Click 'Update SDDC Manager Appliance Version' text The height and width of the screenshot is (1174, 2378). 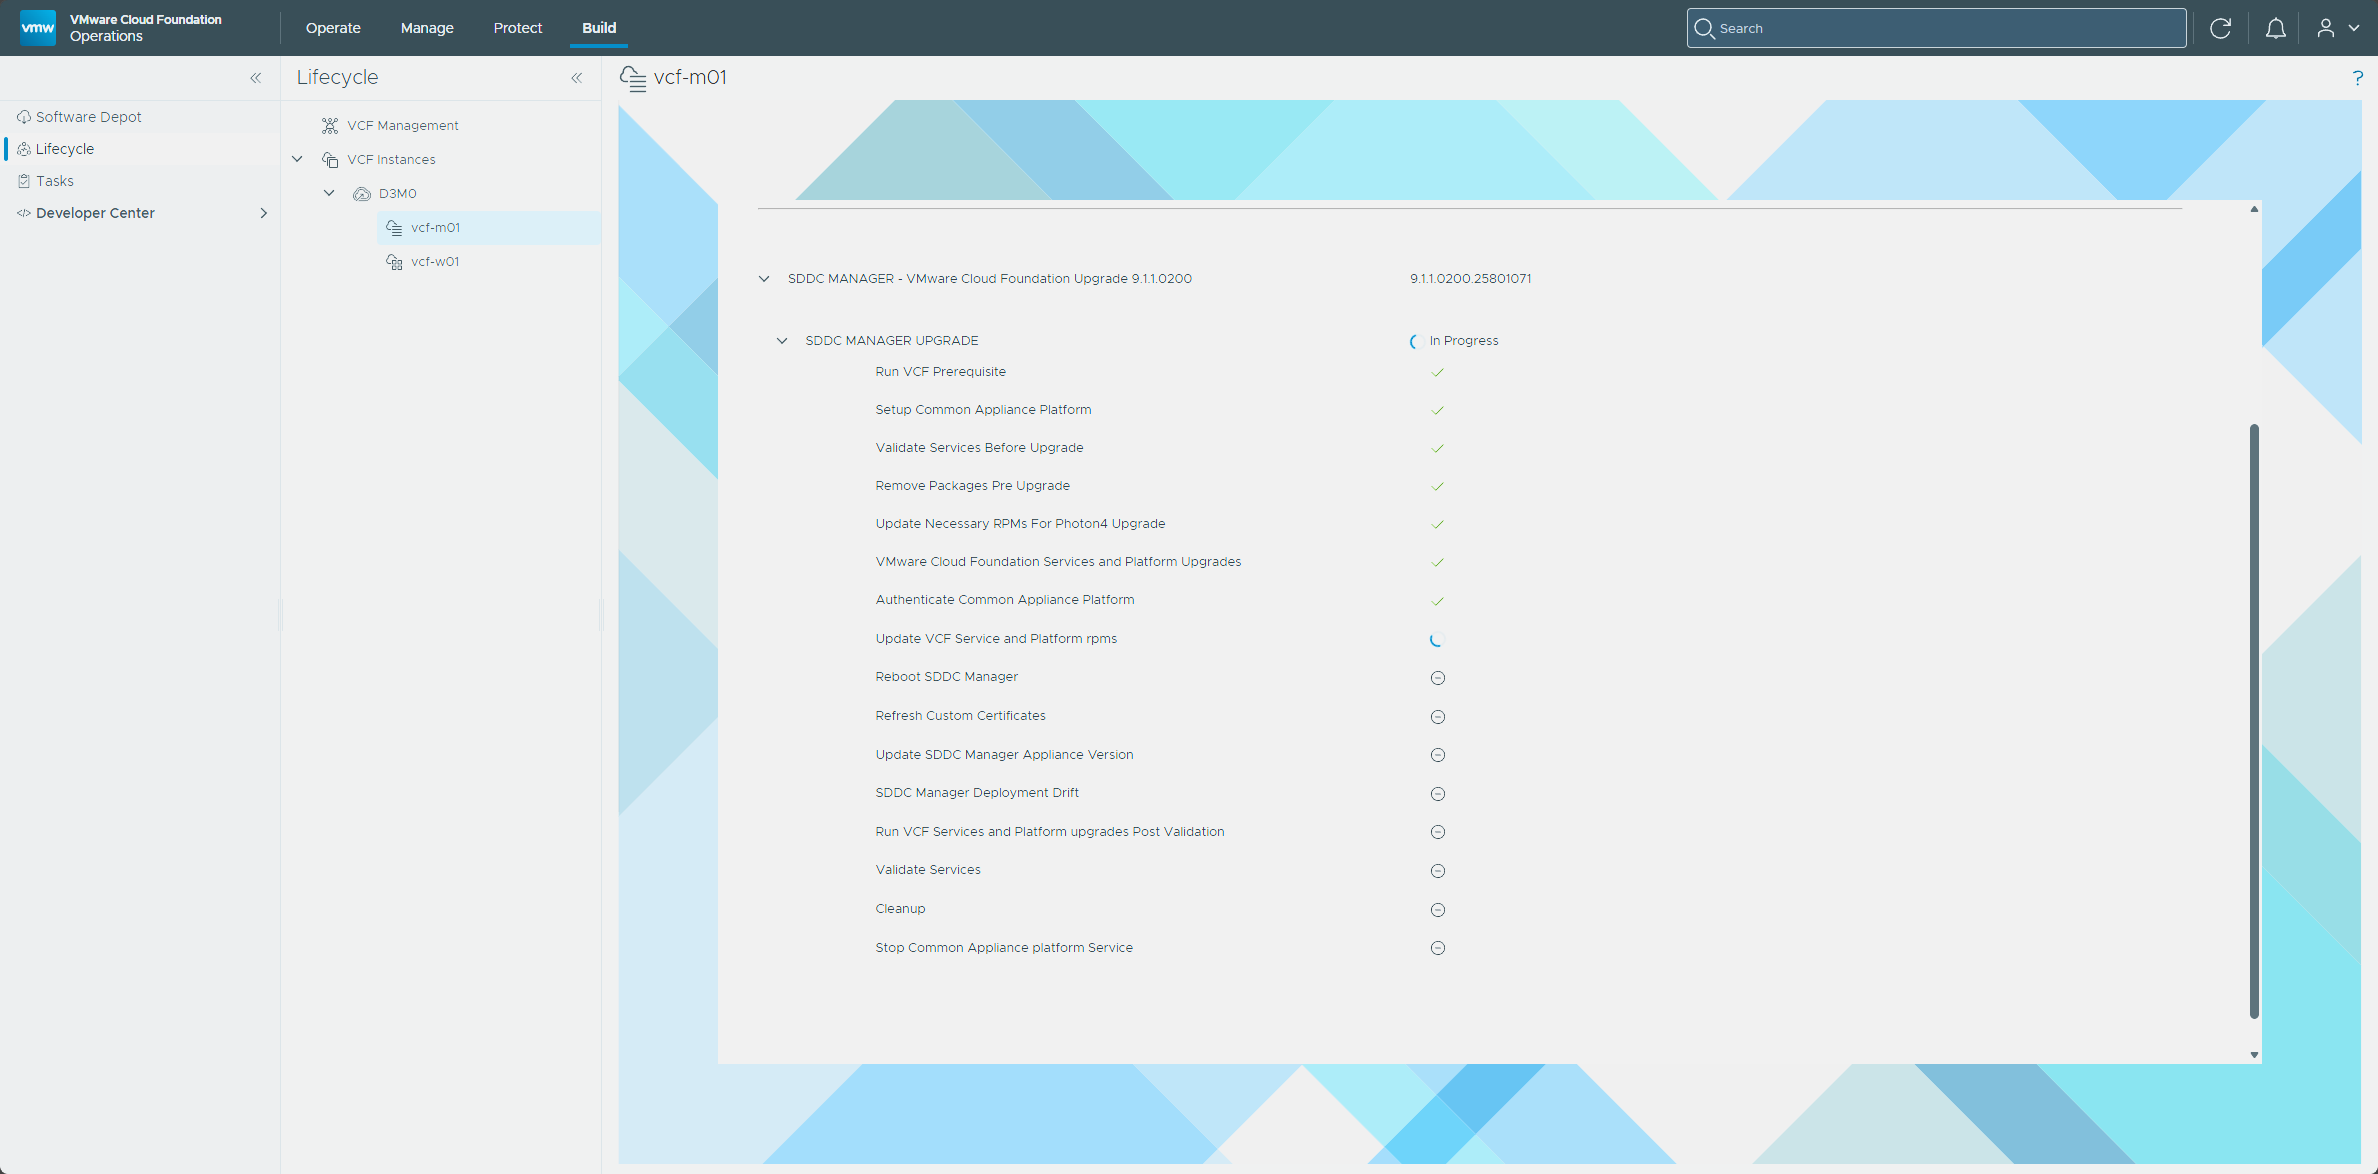[1004, 755]
